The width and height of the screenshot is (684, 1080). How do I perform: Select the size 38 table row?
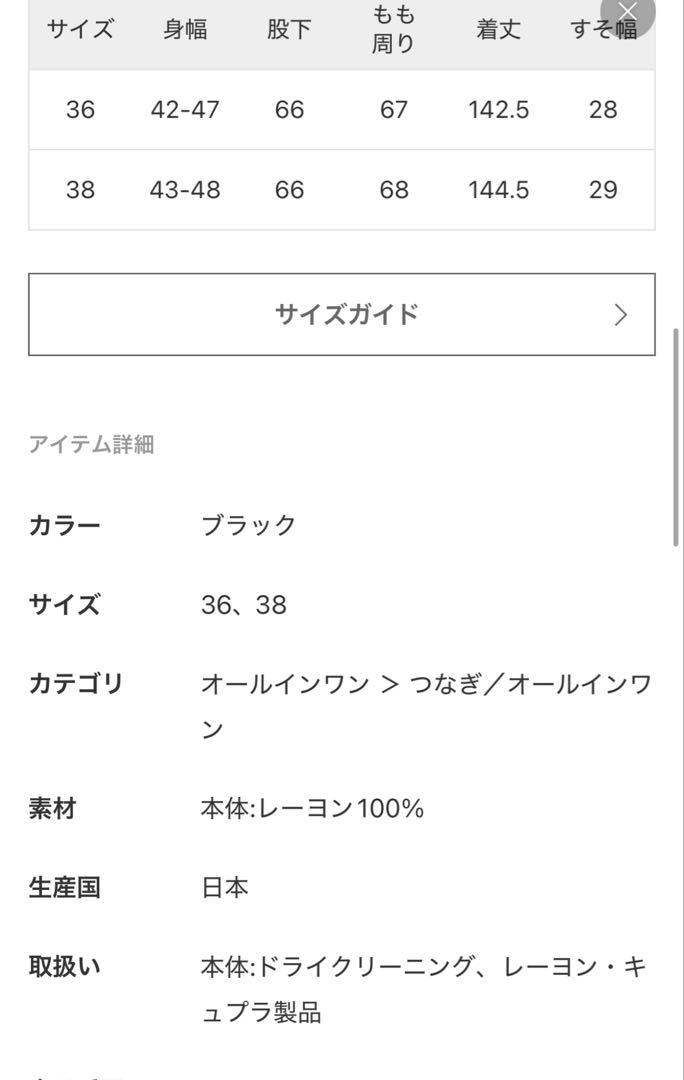(342, 189)
